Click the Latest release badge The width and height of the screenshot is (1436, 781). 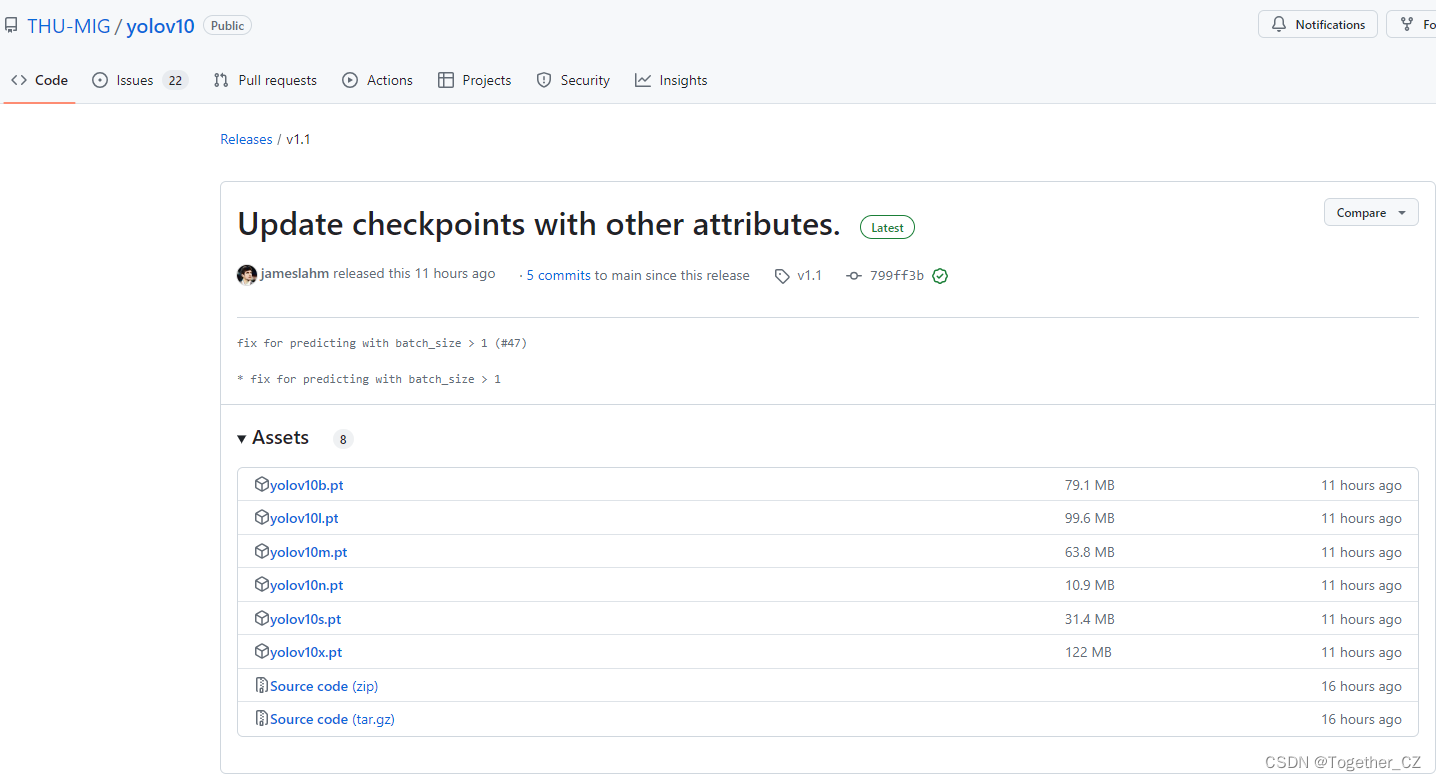887,228
